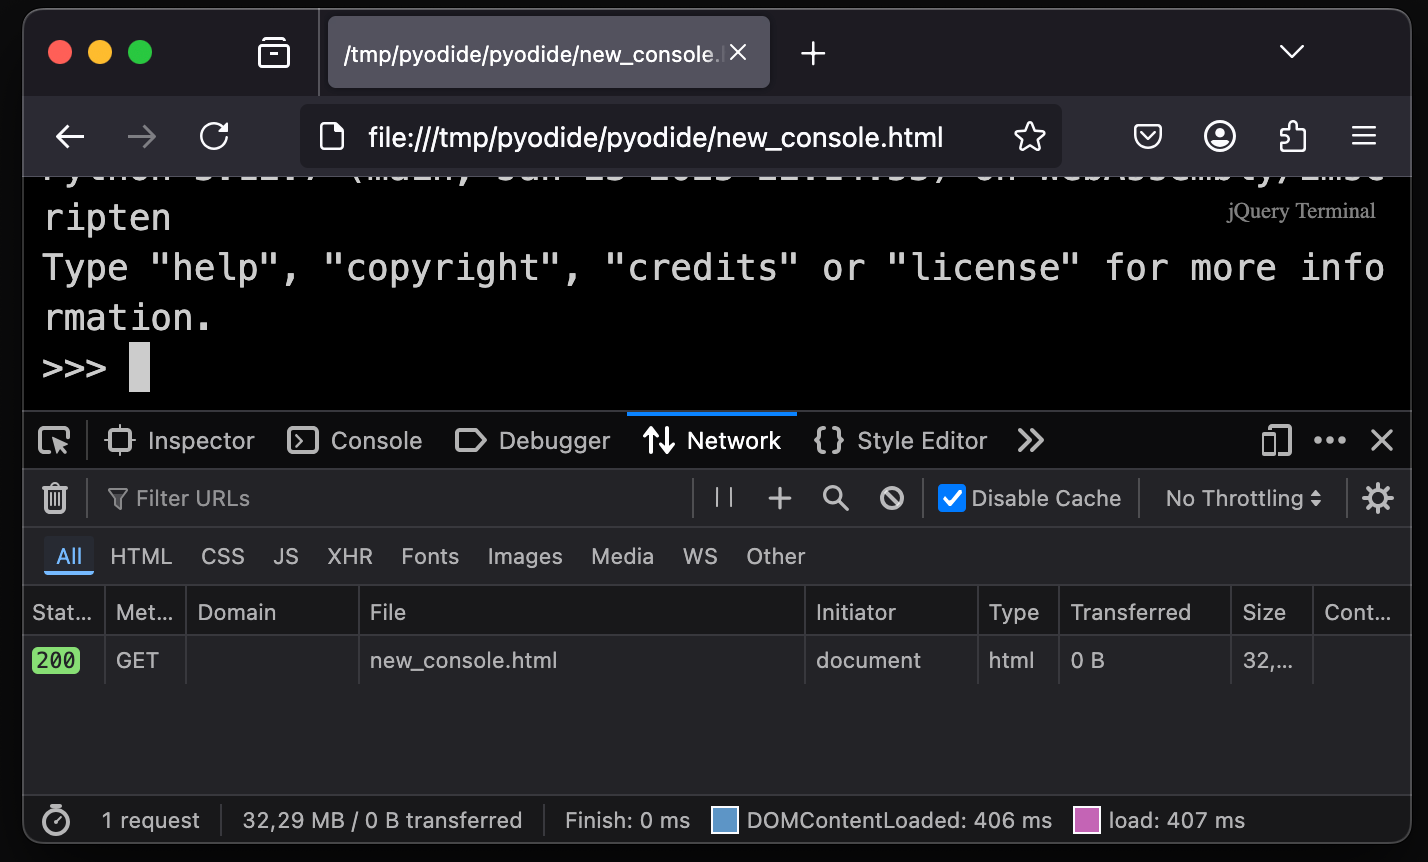Switch to the Debugger panel

click(x=532, y=441)
